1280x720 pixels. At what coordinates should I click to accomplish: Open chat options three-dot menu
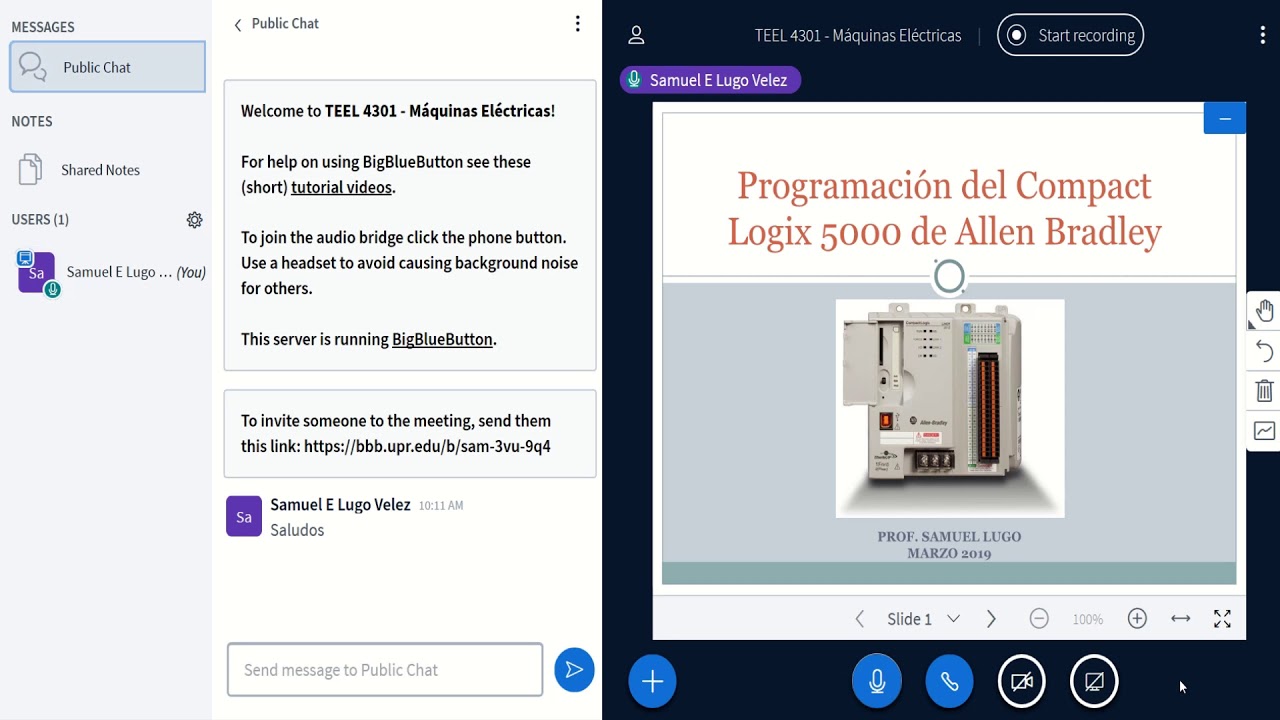point(577,24)
